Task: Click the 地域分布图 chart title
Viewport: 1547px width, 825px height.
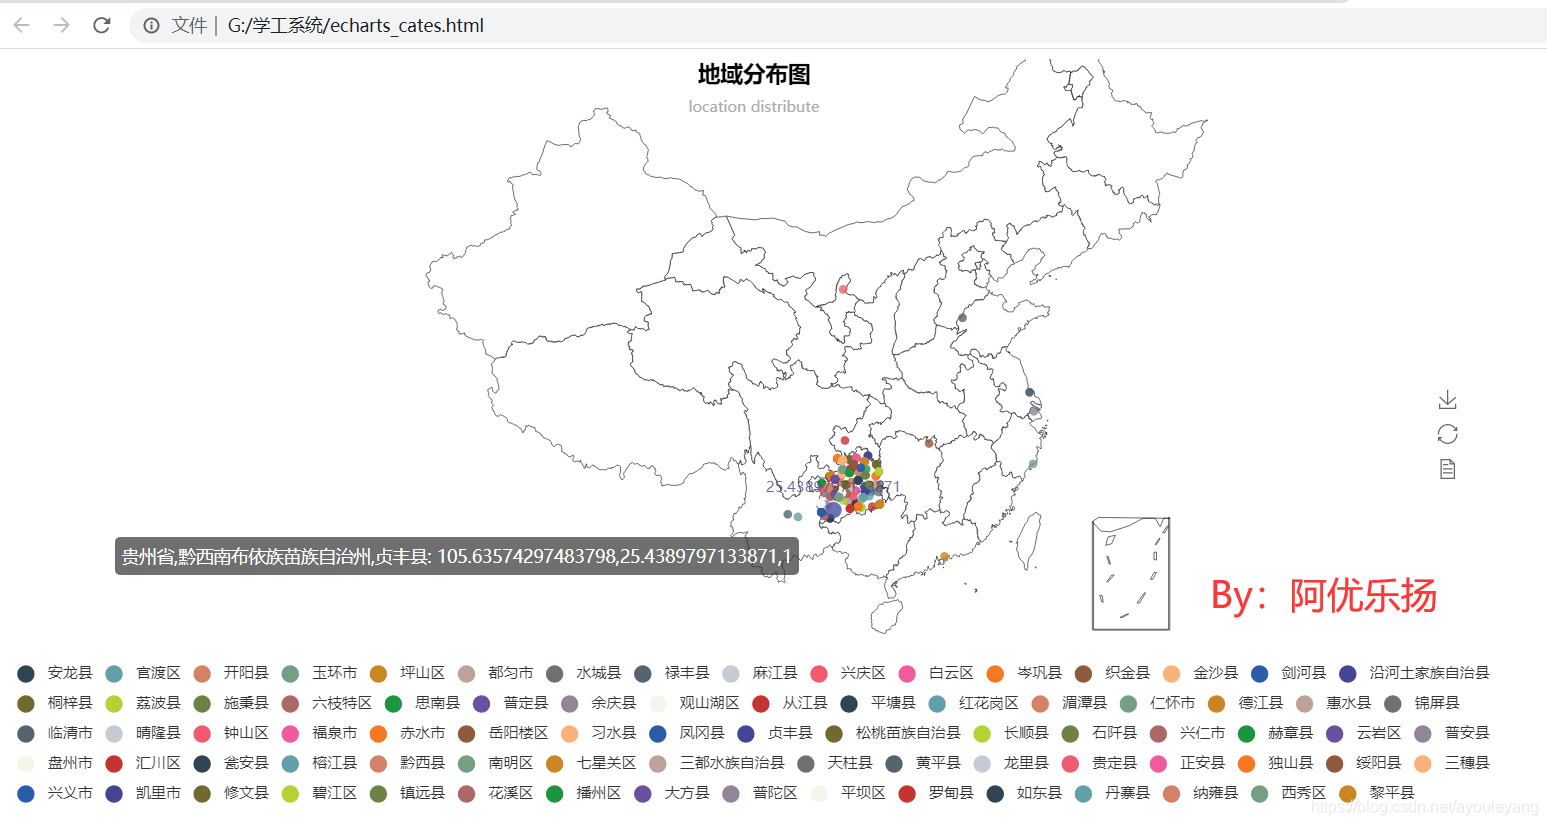Action: click(754, 74)
